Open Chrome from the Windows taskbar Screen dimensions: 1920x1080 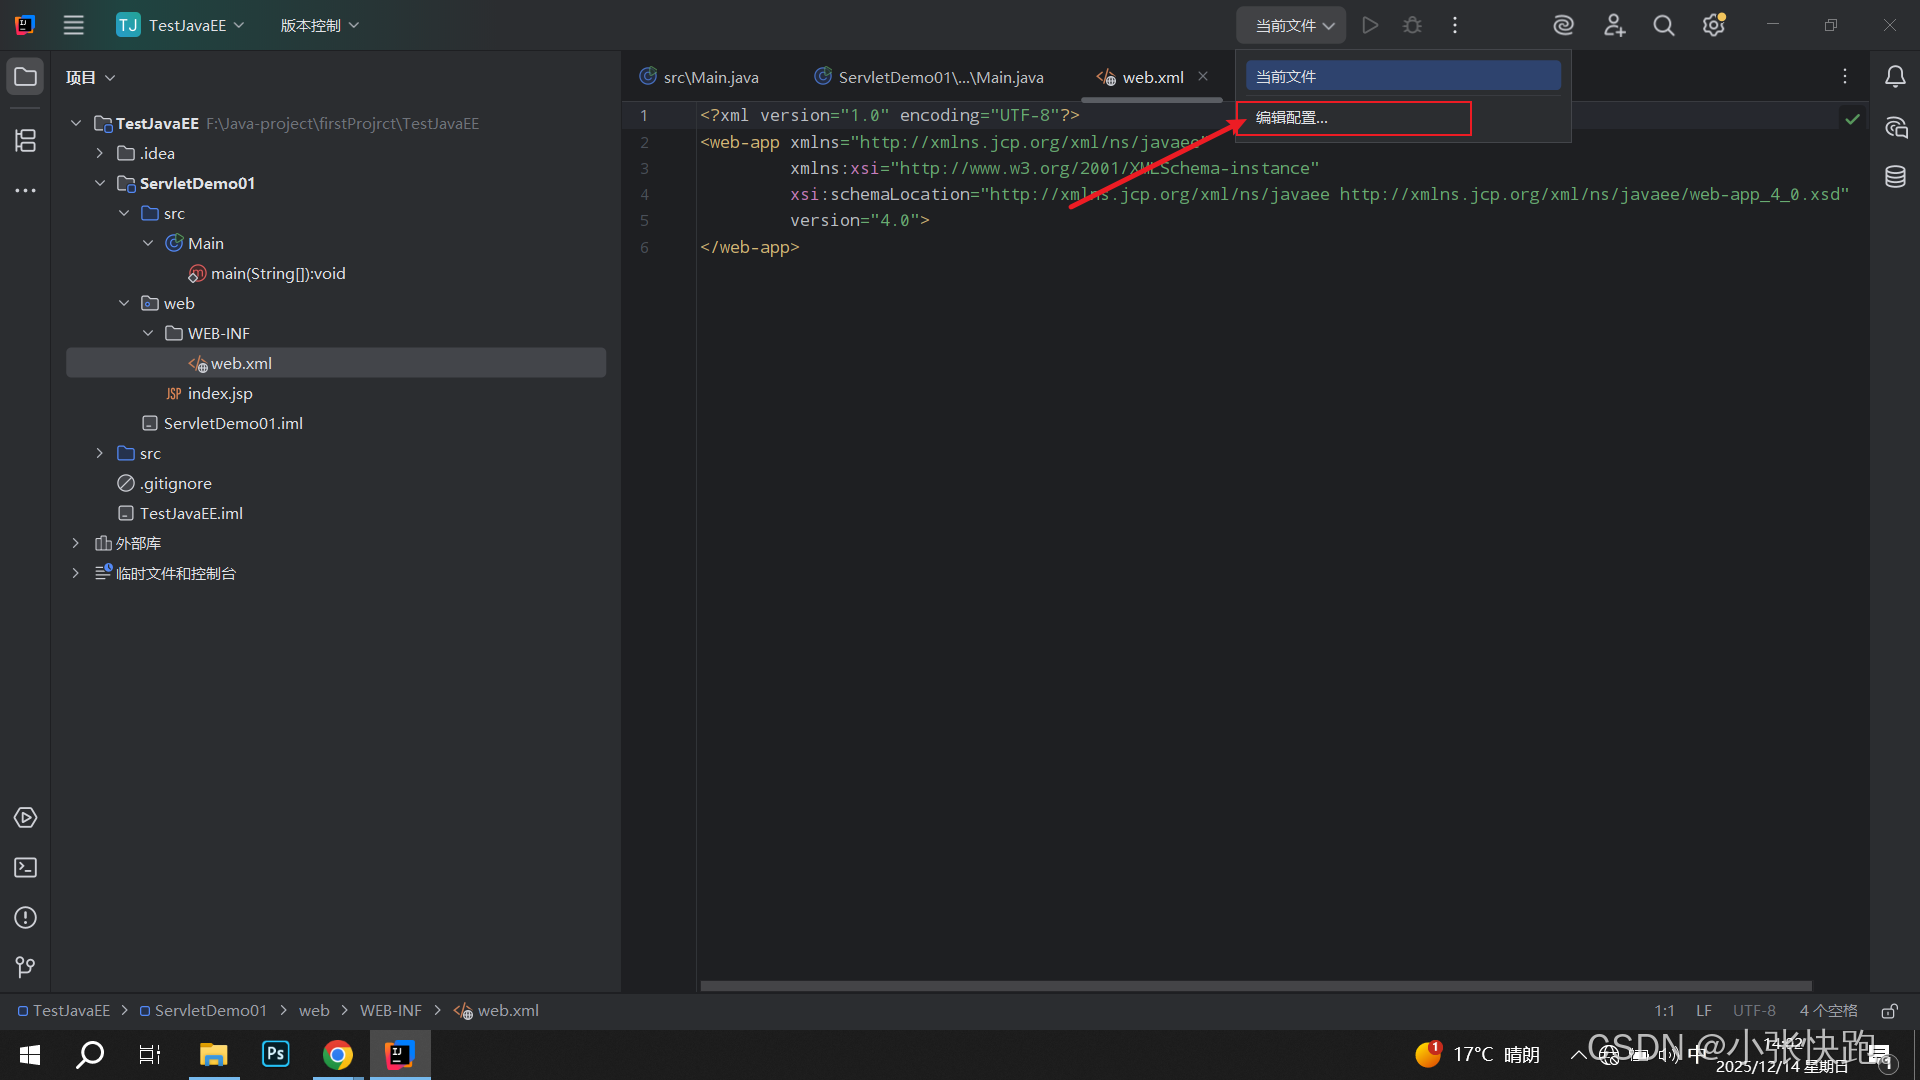point(338,1054)
